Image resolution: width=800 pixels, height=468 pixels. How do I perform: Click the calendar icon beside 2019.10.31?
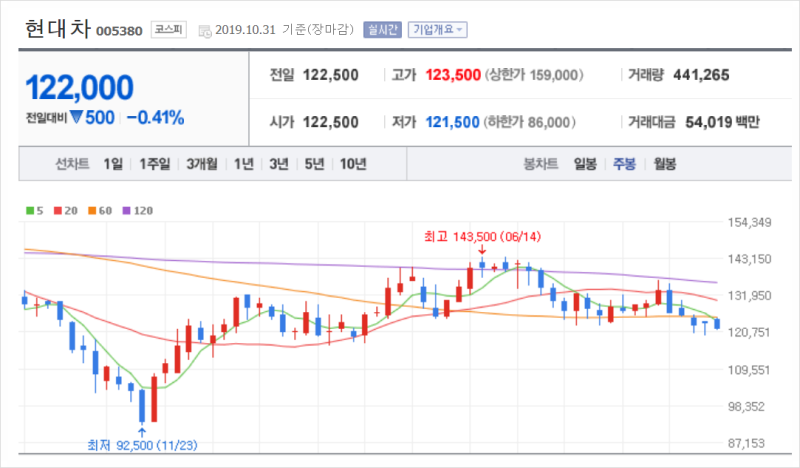(x=205, y=31)
